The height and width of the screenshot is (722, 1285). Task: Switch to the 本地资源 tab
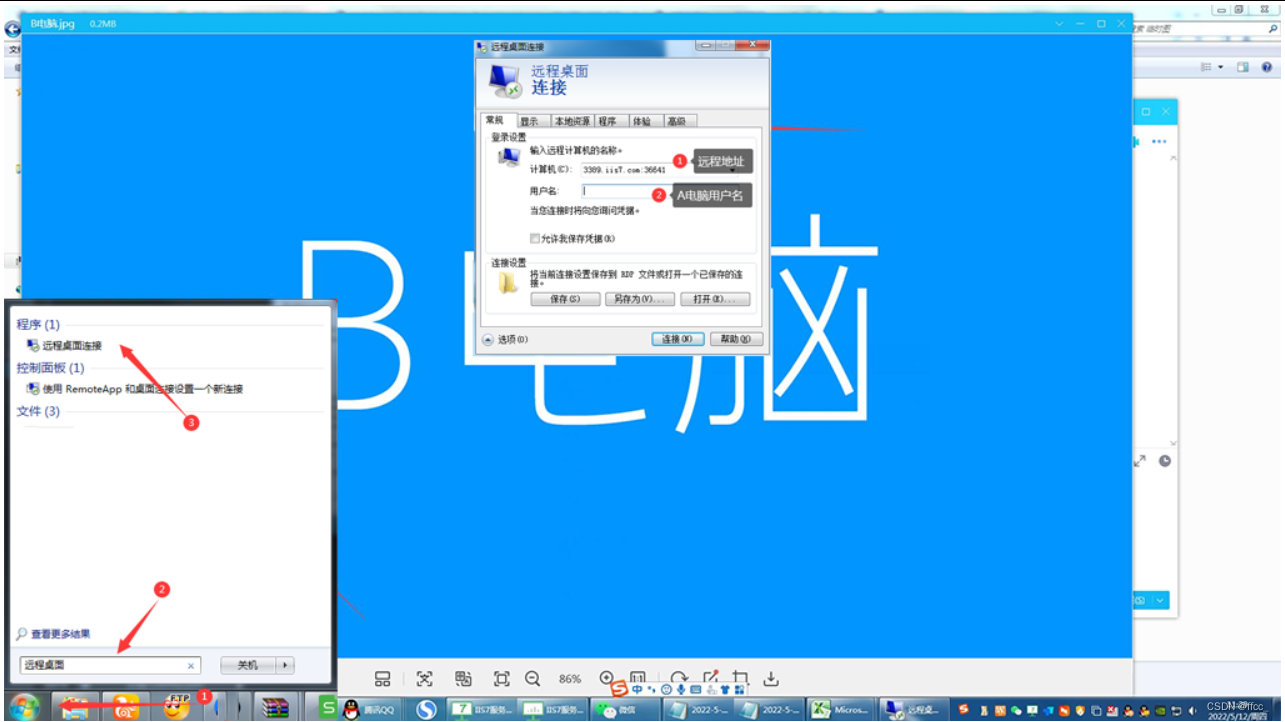572,121
